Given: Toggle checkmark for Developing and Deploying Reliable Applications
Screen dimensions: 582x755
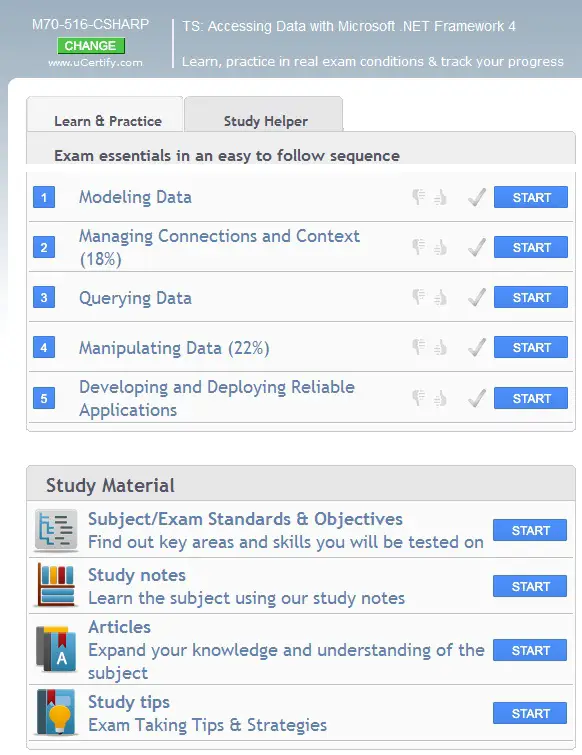Looking at the screenshot, I should click(477, 398).
